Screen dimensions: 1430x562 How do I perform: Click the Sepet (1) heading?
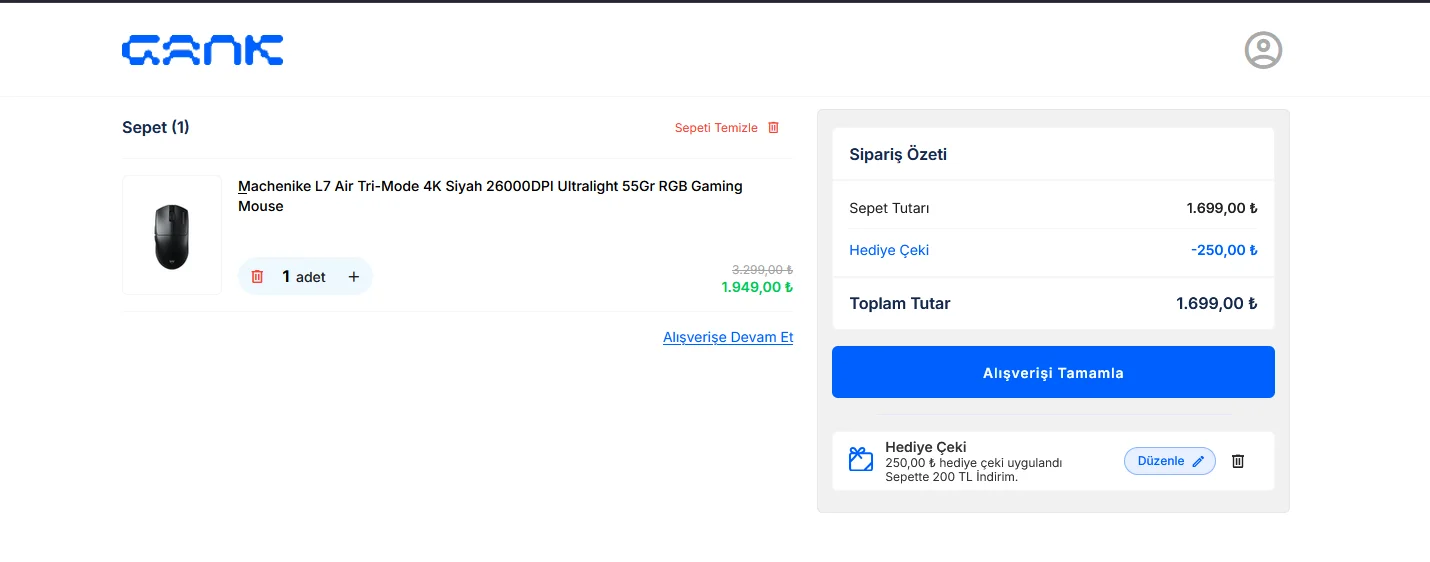156,127
